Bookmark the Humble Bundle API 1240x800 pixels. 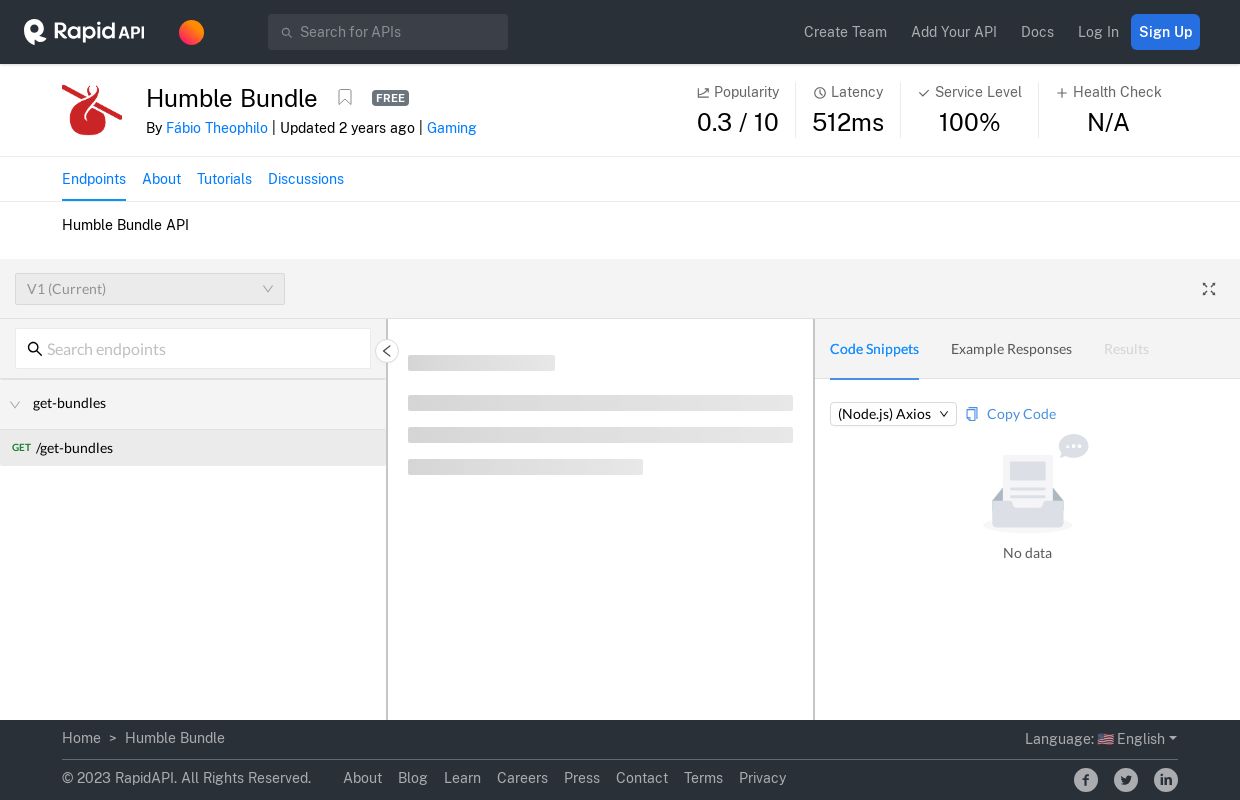point(345,97)
